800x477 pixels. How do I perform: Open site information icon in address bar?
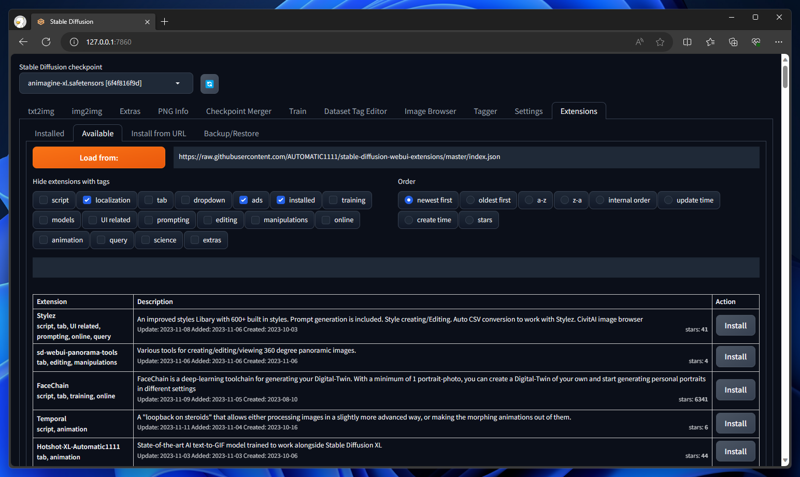(74, 42)
